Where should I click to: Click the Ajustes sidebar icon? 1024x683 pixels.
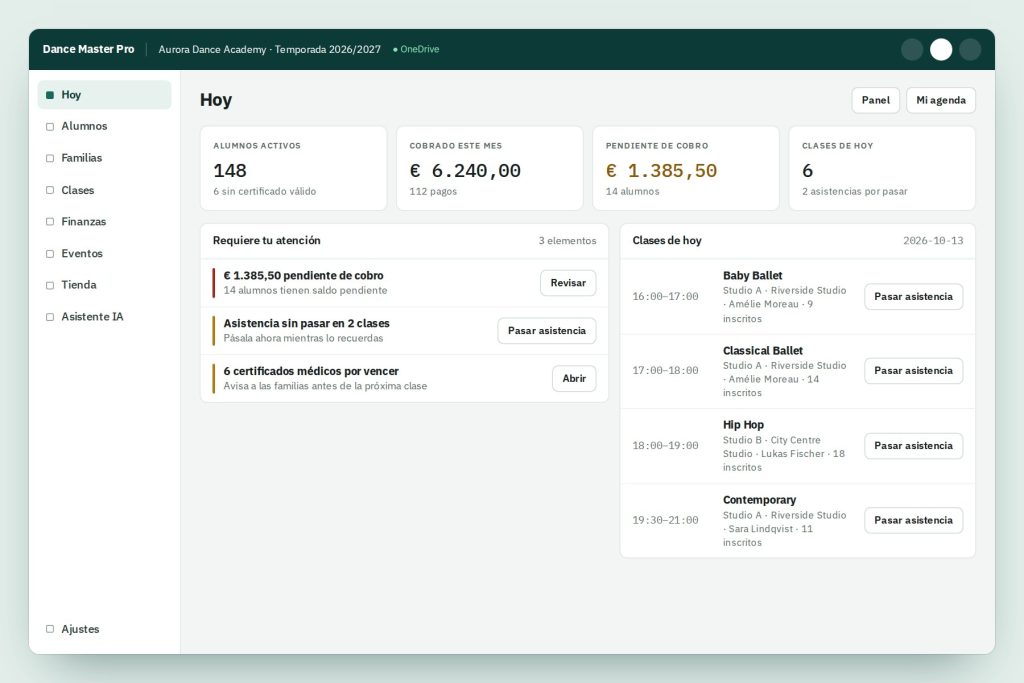pos(50,629)
